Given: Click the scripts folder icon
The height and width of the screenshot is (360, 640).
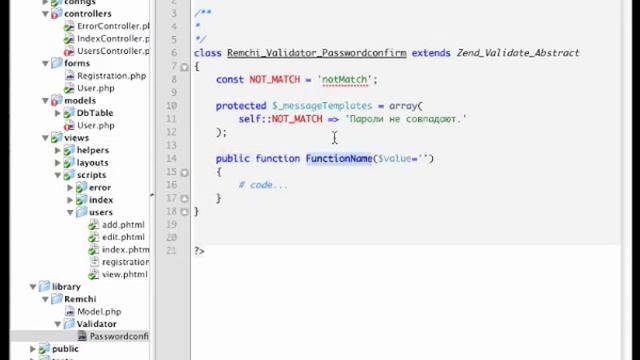Looking at the screenshot, I should pyautogui.click(x=69, y=175).
